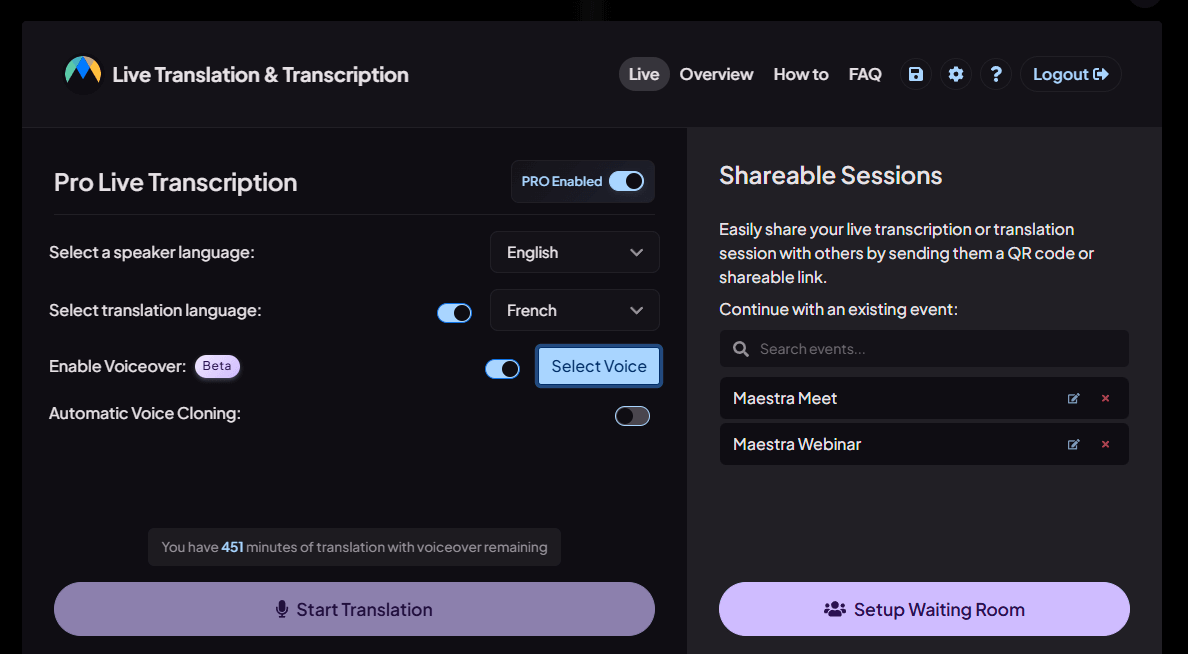
Task: Click the Beta badge next to Voiceover
Action: point(217,366)
